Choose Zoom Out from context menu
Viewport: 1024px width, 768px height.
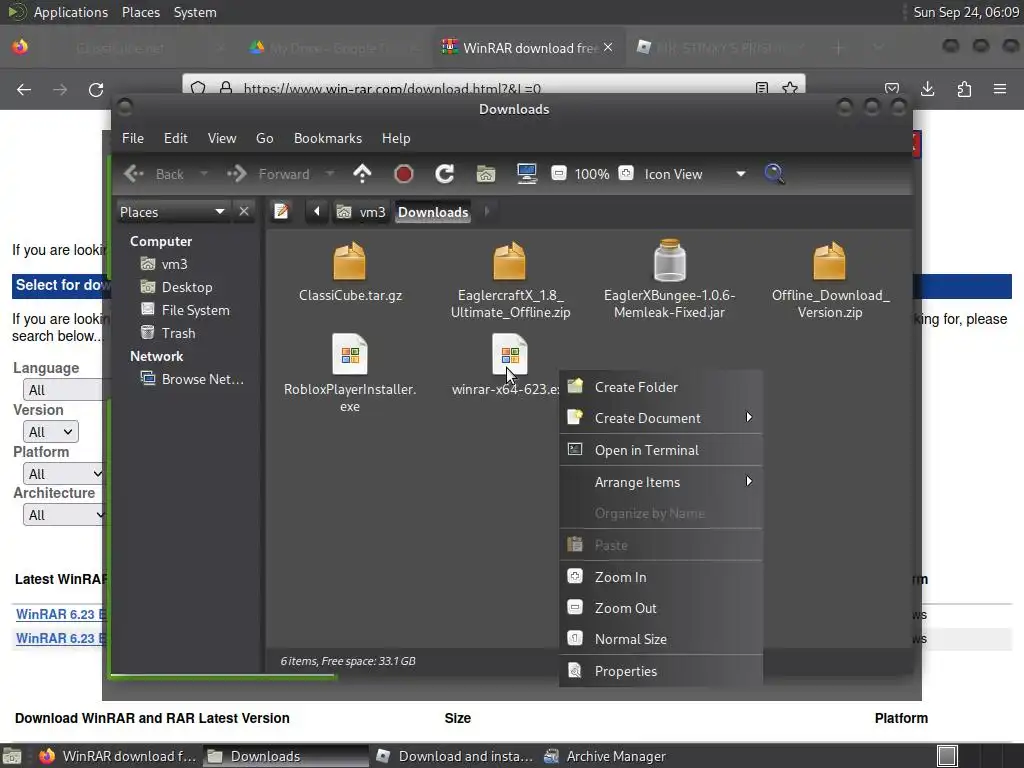coord(661,608)
